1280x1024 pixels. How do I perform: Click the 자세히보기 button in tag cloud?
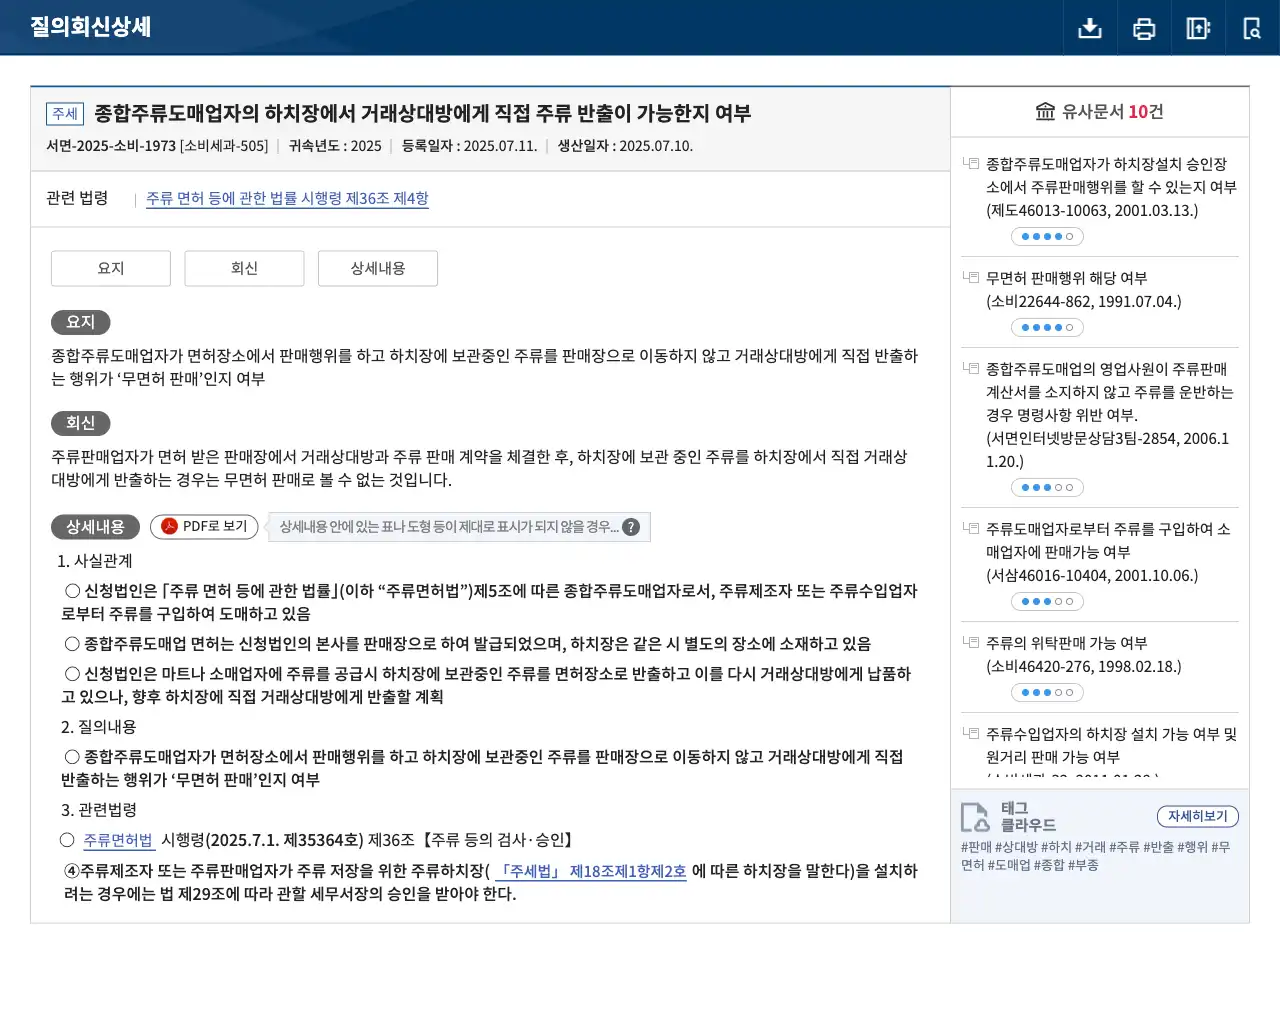pyautogui.click(x=1198, y=816)
